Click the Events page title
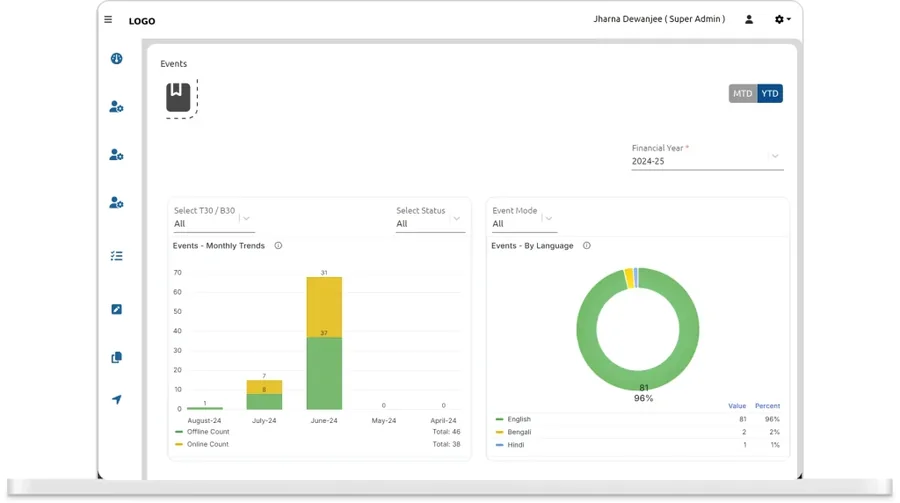900x503 pixels. point(173,64)
